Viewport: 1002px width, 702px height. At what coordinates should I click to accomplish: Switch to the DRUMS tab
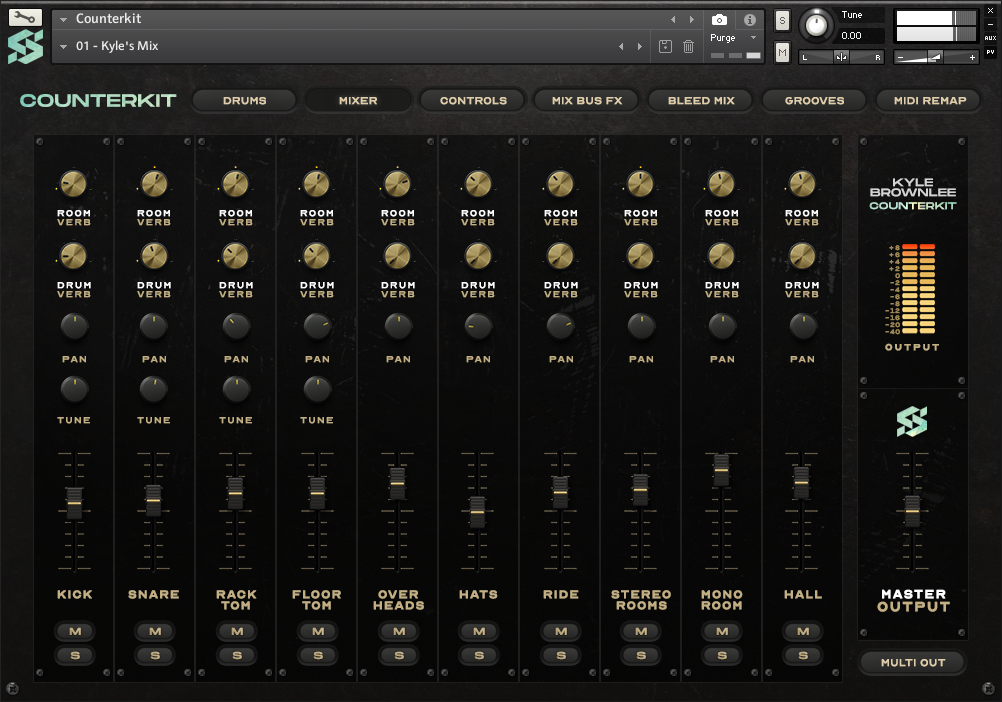click(243, 100)
